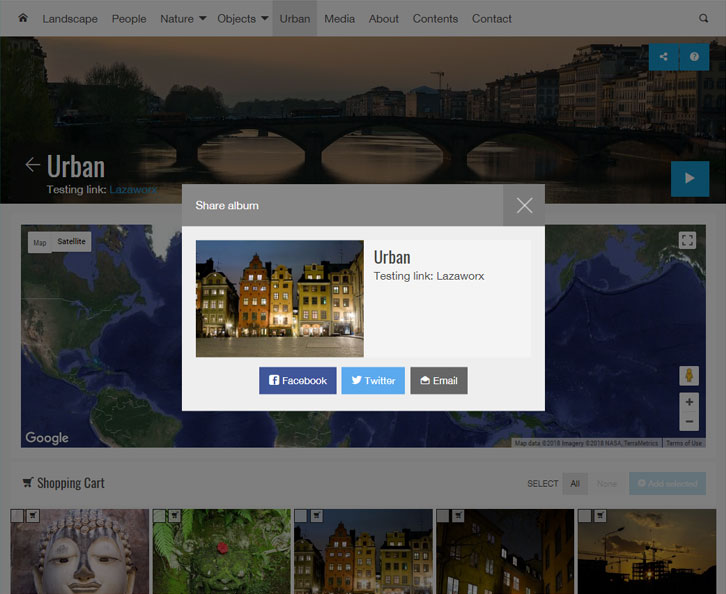Switch map to Satellite view
726x594 pixels.
coord(71,242)
